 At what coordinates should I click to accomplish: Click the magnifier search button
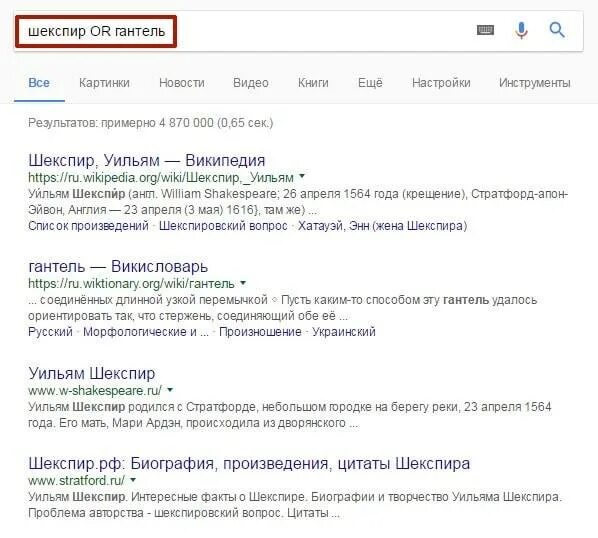(x=557, y=30)
